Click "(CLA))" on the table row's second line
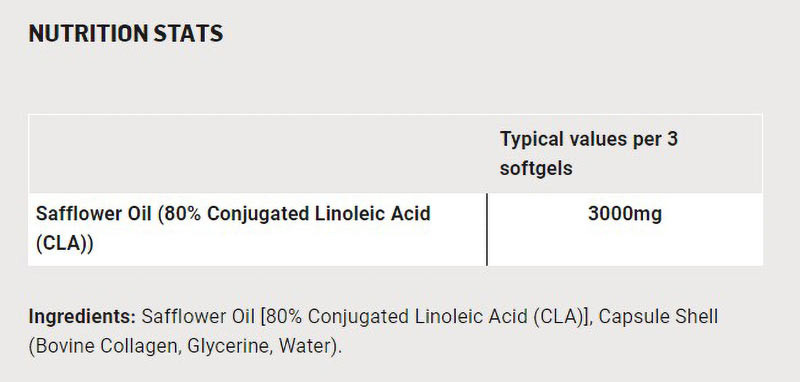 click(65, 244)
